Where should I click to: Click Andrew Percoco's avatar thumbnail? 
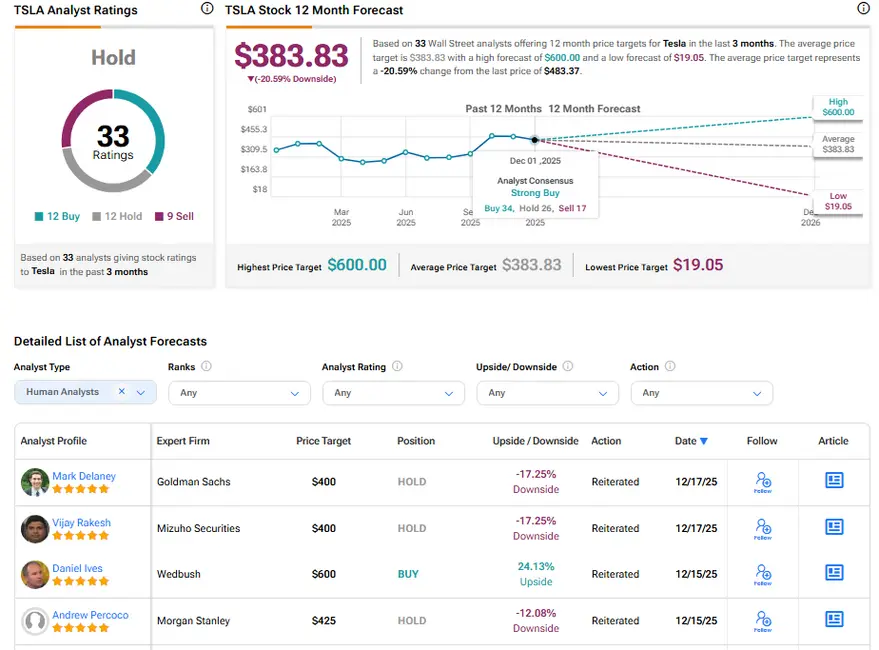35,621
